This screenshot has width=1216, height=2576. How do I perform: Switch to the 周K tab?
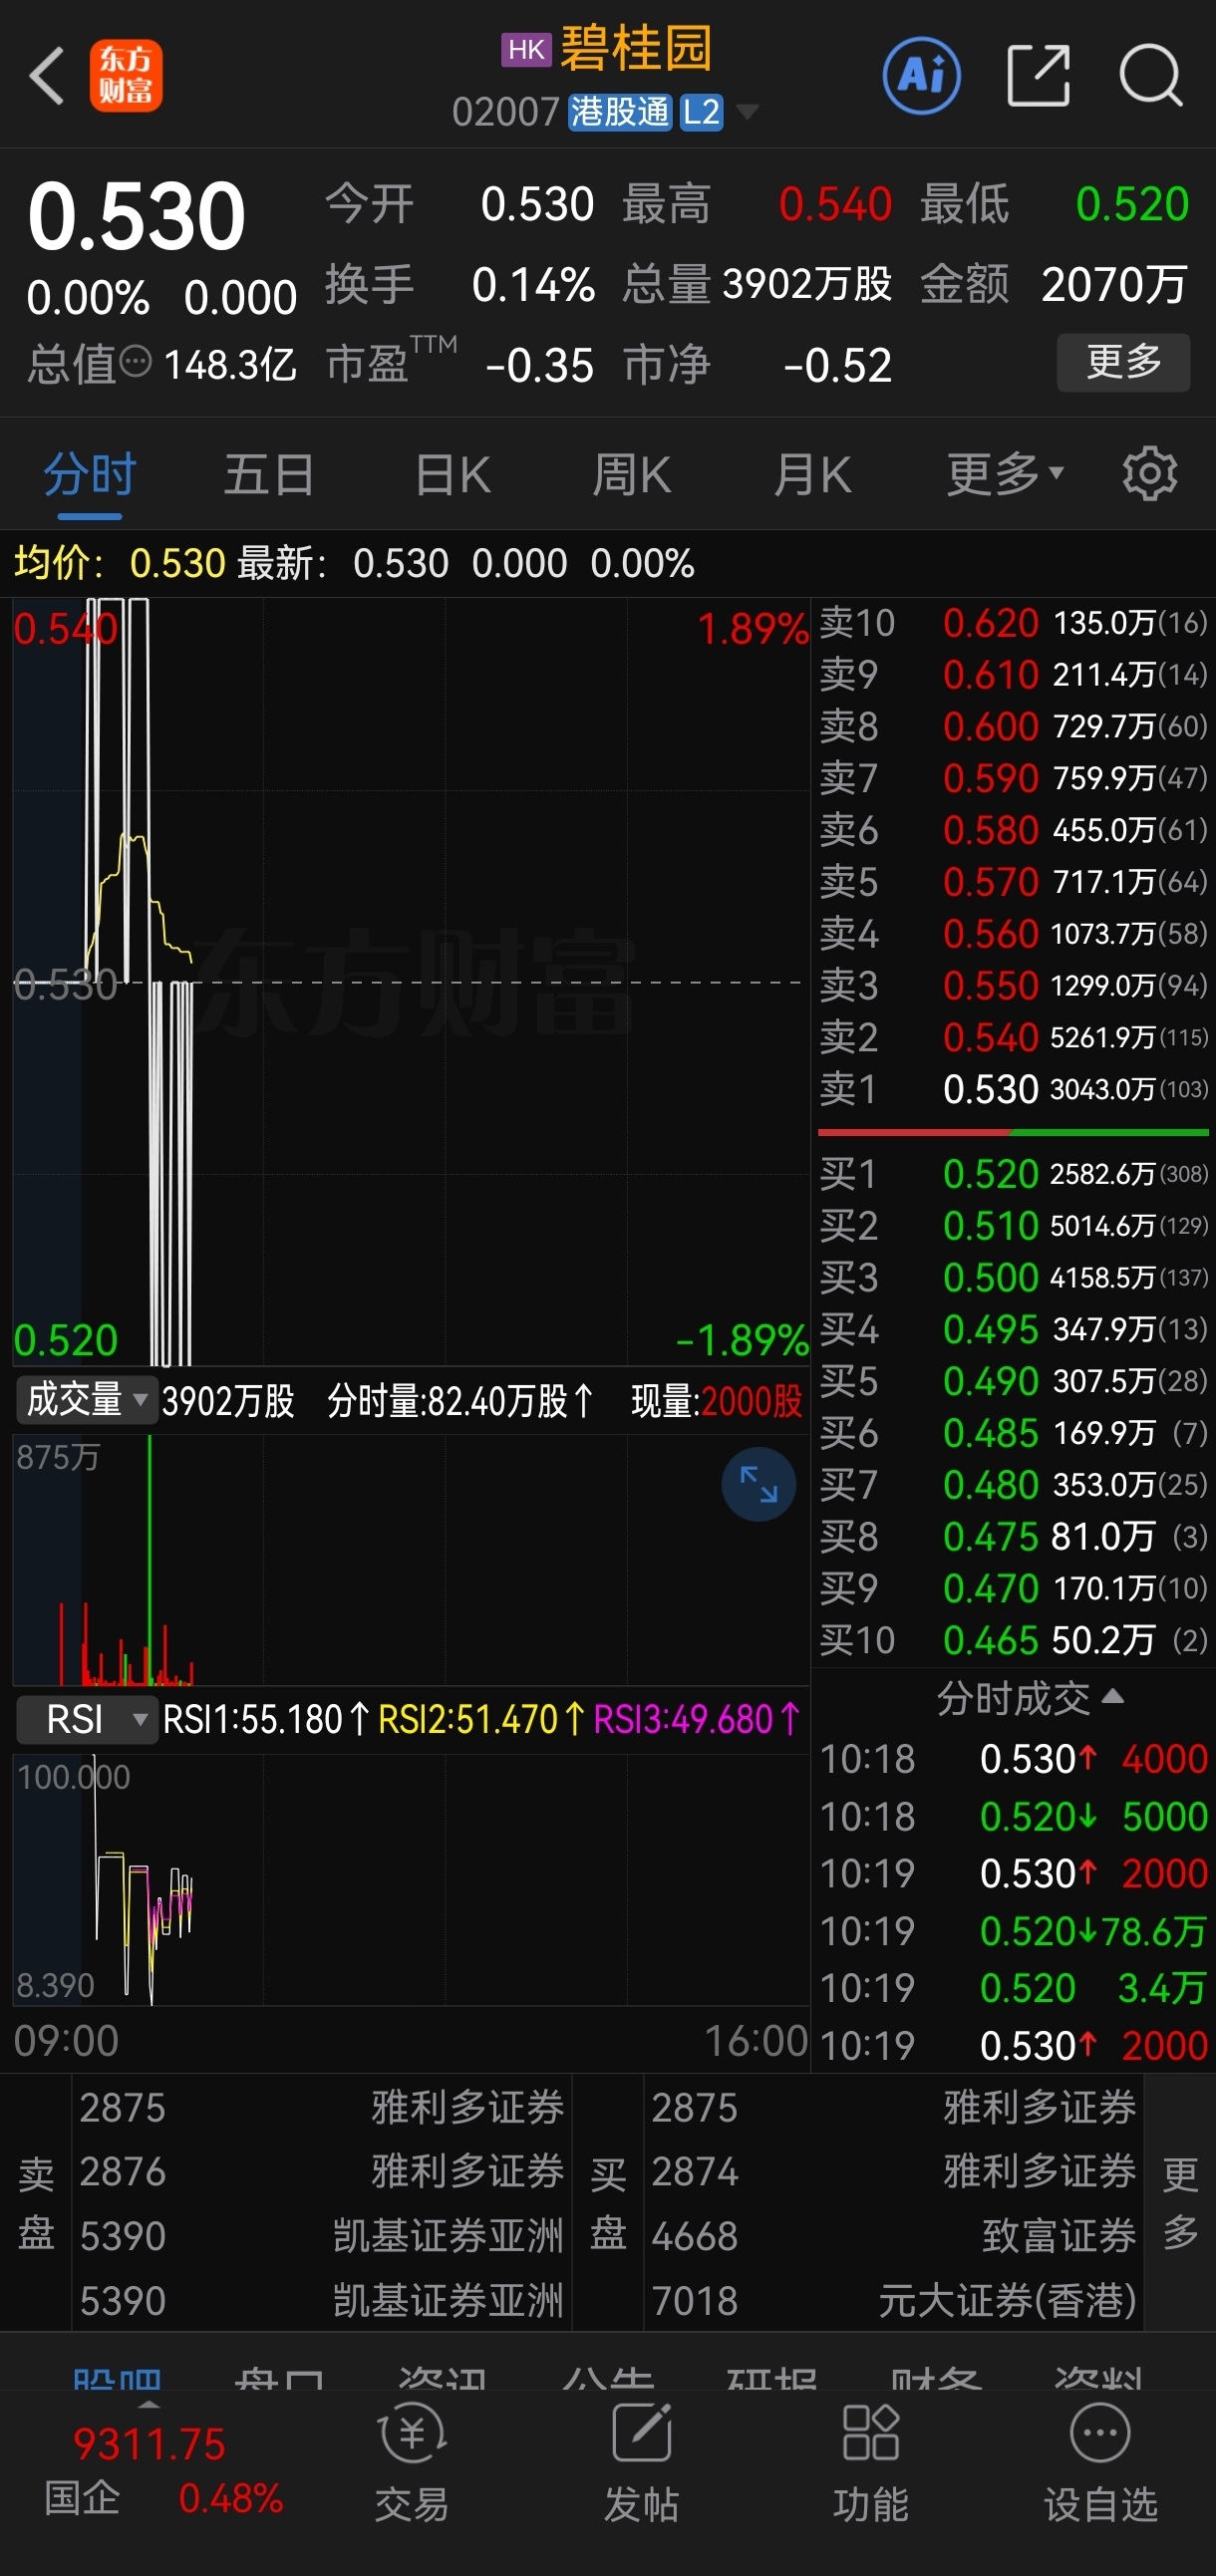(631, 475)
